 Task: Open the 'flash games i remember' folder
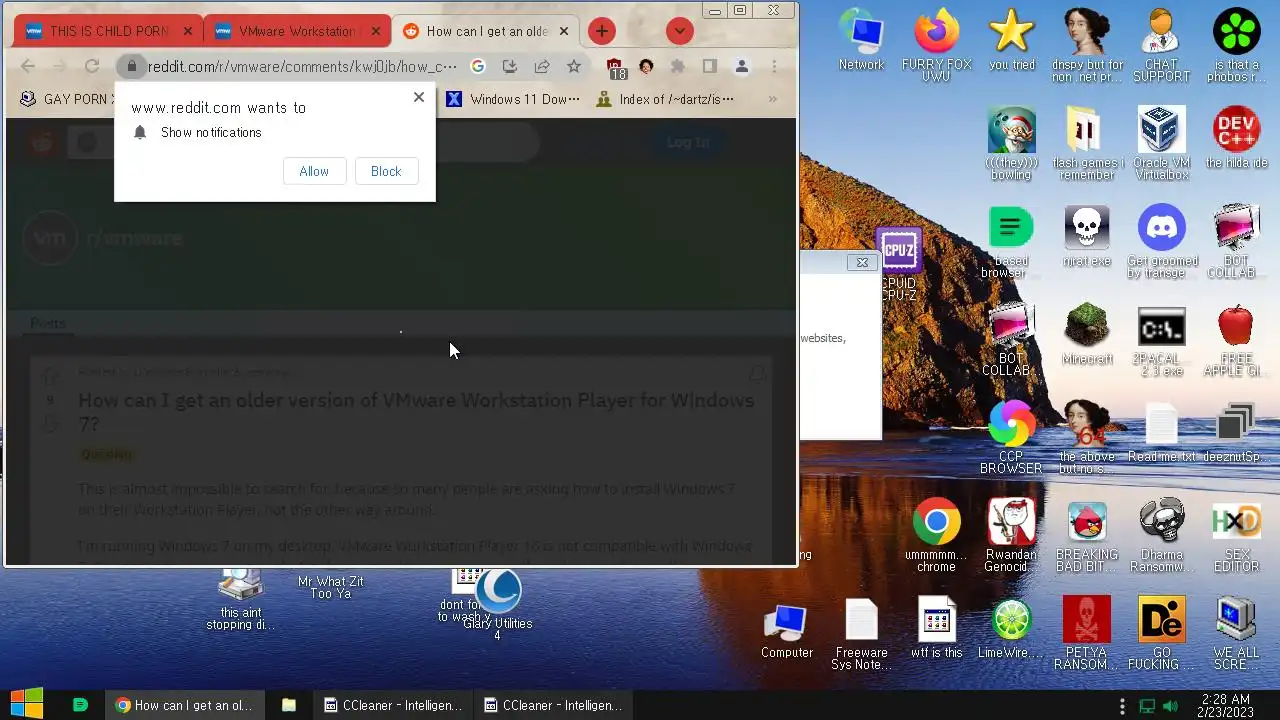(x=1086, y=143)
